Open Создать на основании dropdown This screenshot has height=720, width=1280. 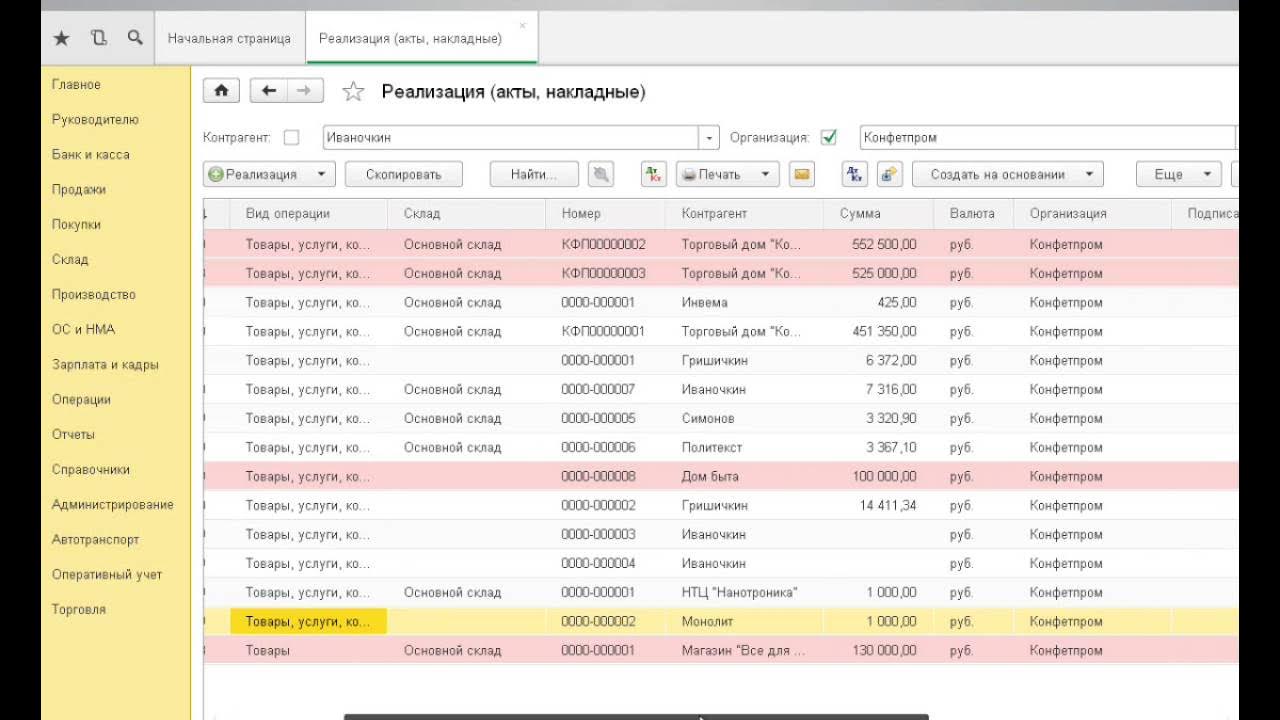(1008, 174)
